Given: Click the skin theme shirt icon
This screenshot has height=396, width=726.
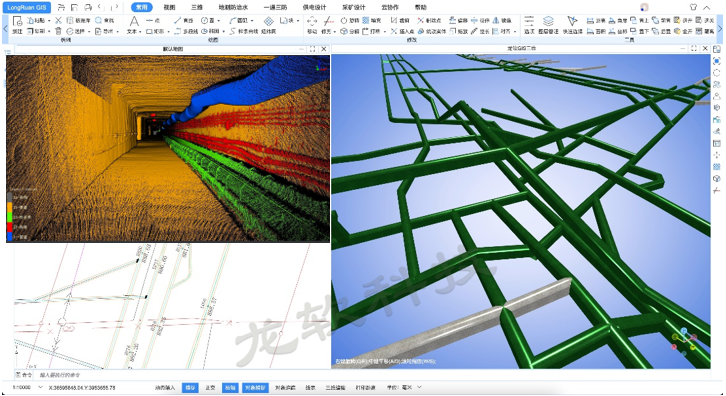Looking at the screenshot, I should [693, 7].
